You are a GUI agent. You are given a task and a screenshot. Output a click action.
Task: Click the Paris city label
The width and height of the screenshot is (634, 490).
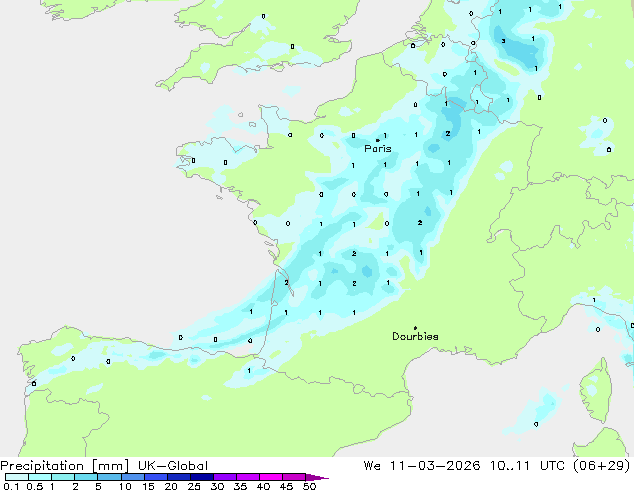[378, 149]
